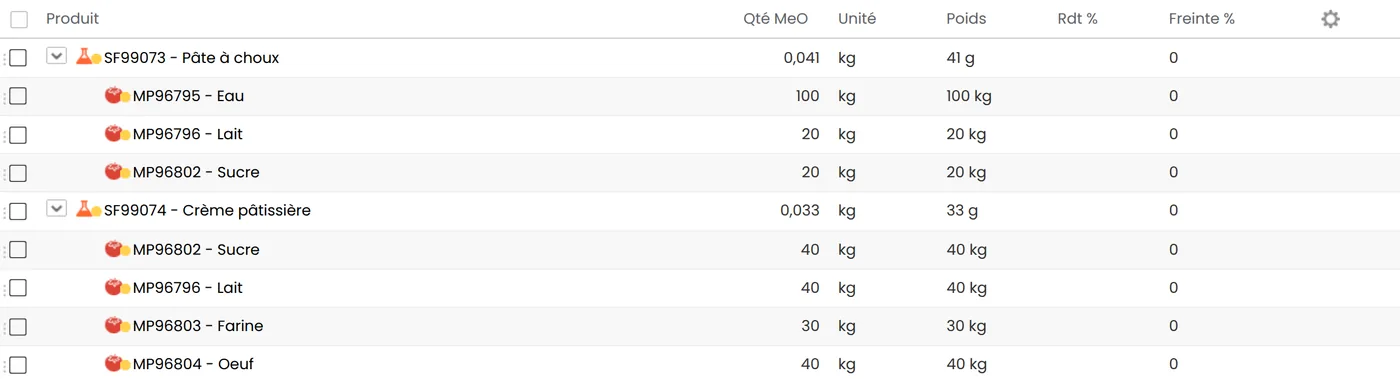Viewport: 1400px width, 379px height.
Task: Click the tomato icon beside MP96795 - Eau
Action: (x=113, y=96)
